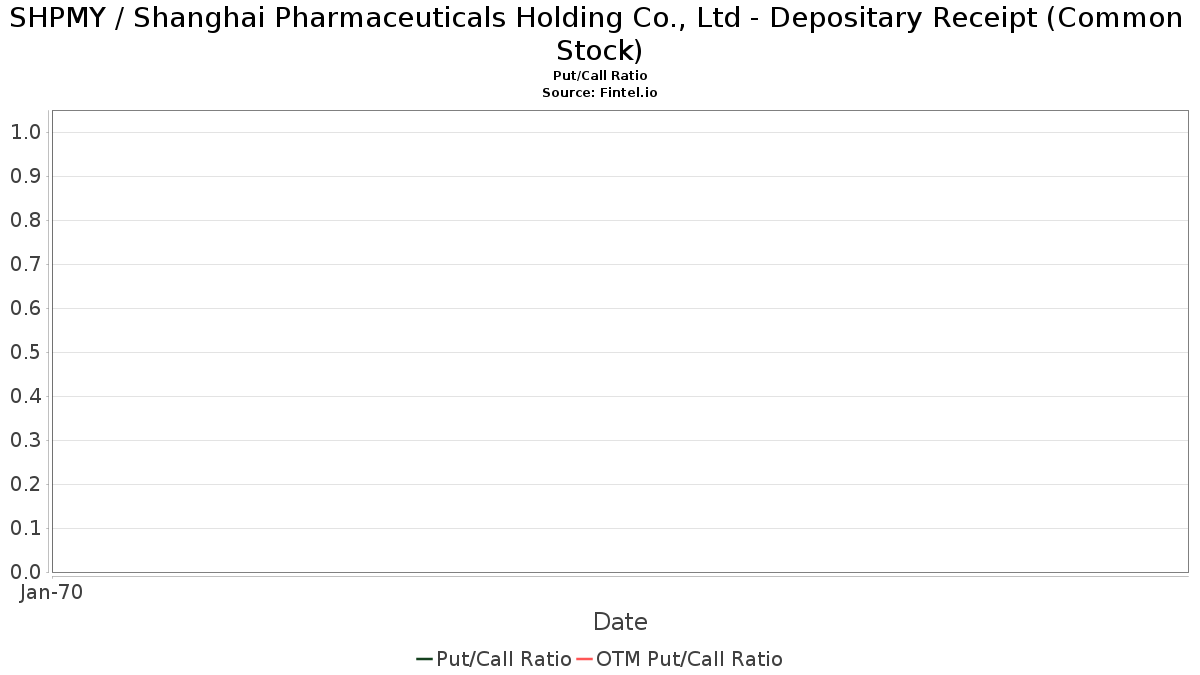Click the 0.6 y-axis tick label
This screenshot has width=1200, height=675.
[25, 308]
